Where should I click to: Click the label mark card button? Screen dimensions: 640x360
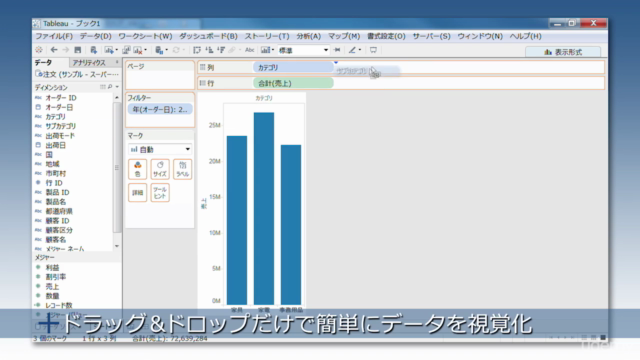click(182, 169)
